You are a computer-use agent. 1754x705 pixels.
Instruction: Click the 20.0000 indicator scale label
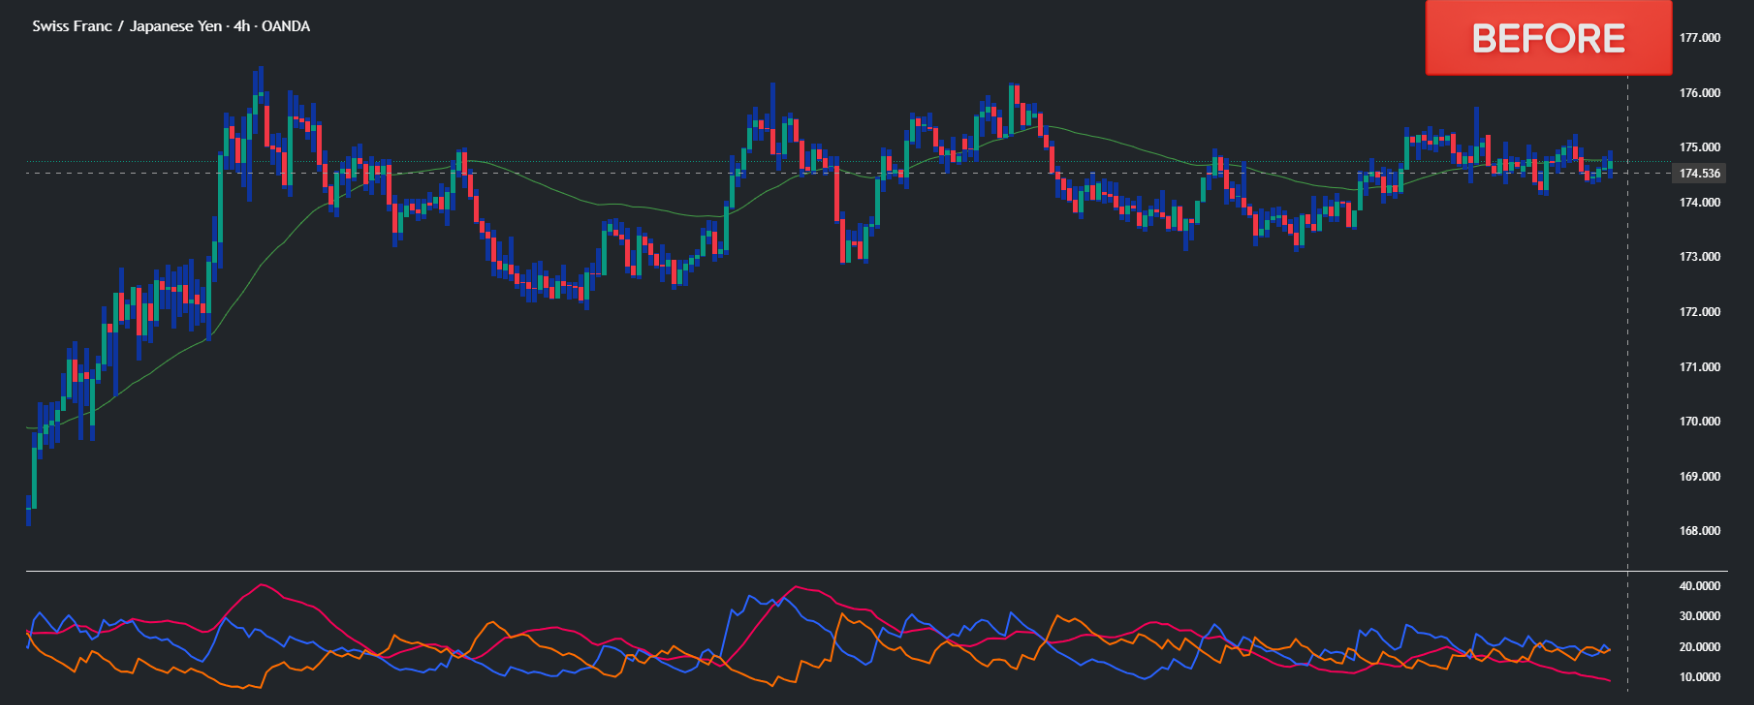click(x=1699, y=647)
